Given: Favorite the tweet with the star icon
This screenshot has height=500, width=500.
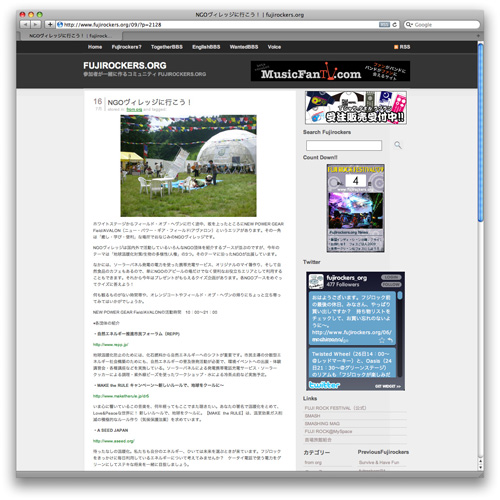Looking at the screenshot, I should pyautogui.click(x=382, y=340).
